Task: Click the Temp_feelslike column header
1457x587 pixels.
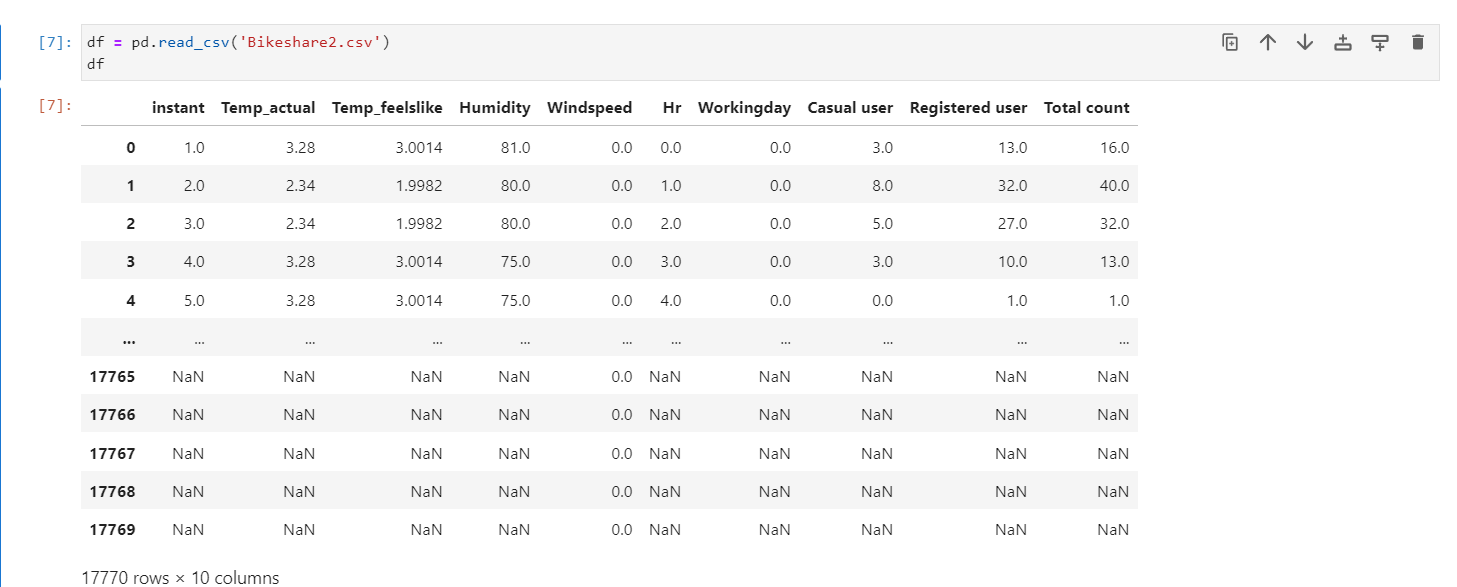Action: click(386, 107)
